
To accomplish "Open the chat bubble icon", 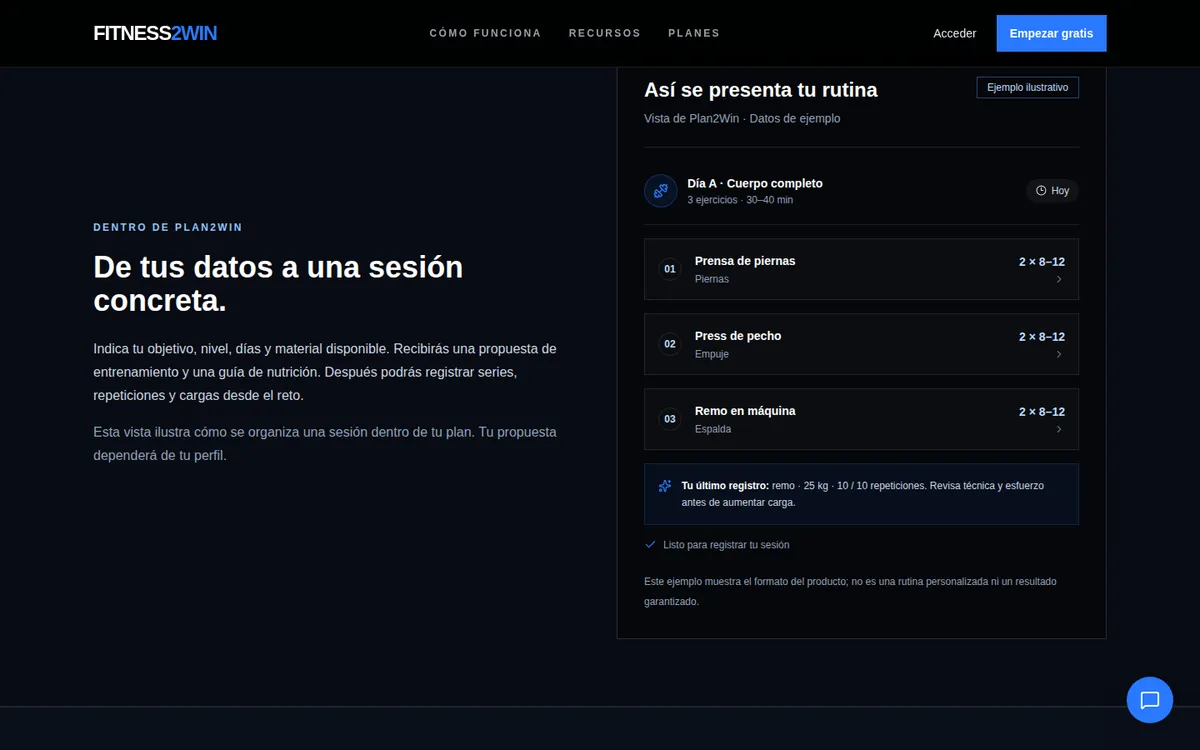I will [1150, 700].
